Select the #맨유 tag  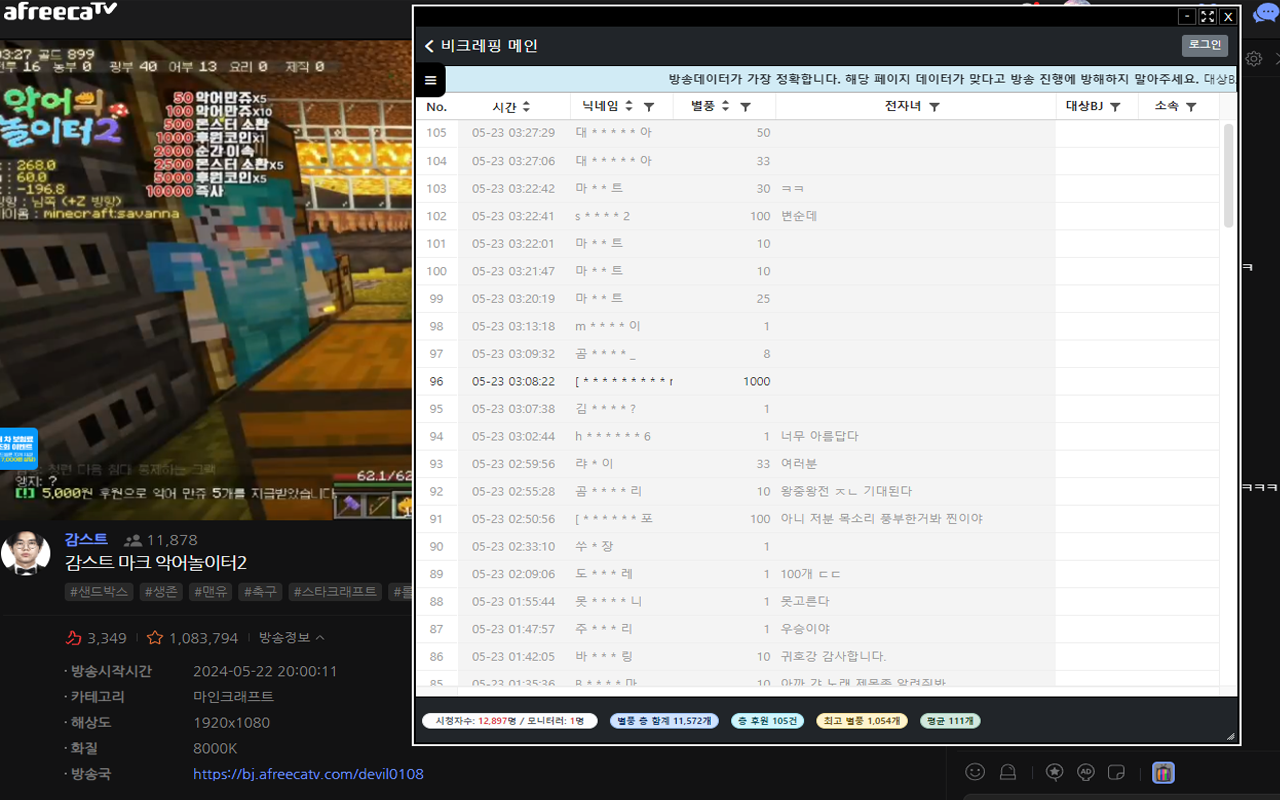(210, 592)
